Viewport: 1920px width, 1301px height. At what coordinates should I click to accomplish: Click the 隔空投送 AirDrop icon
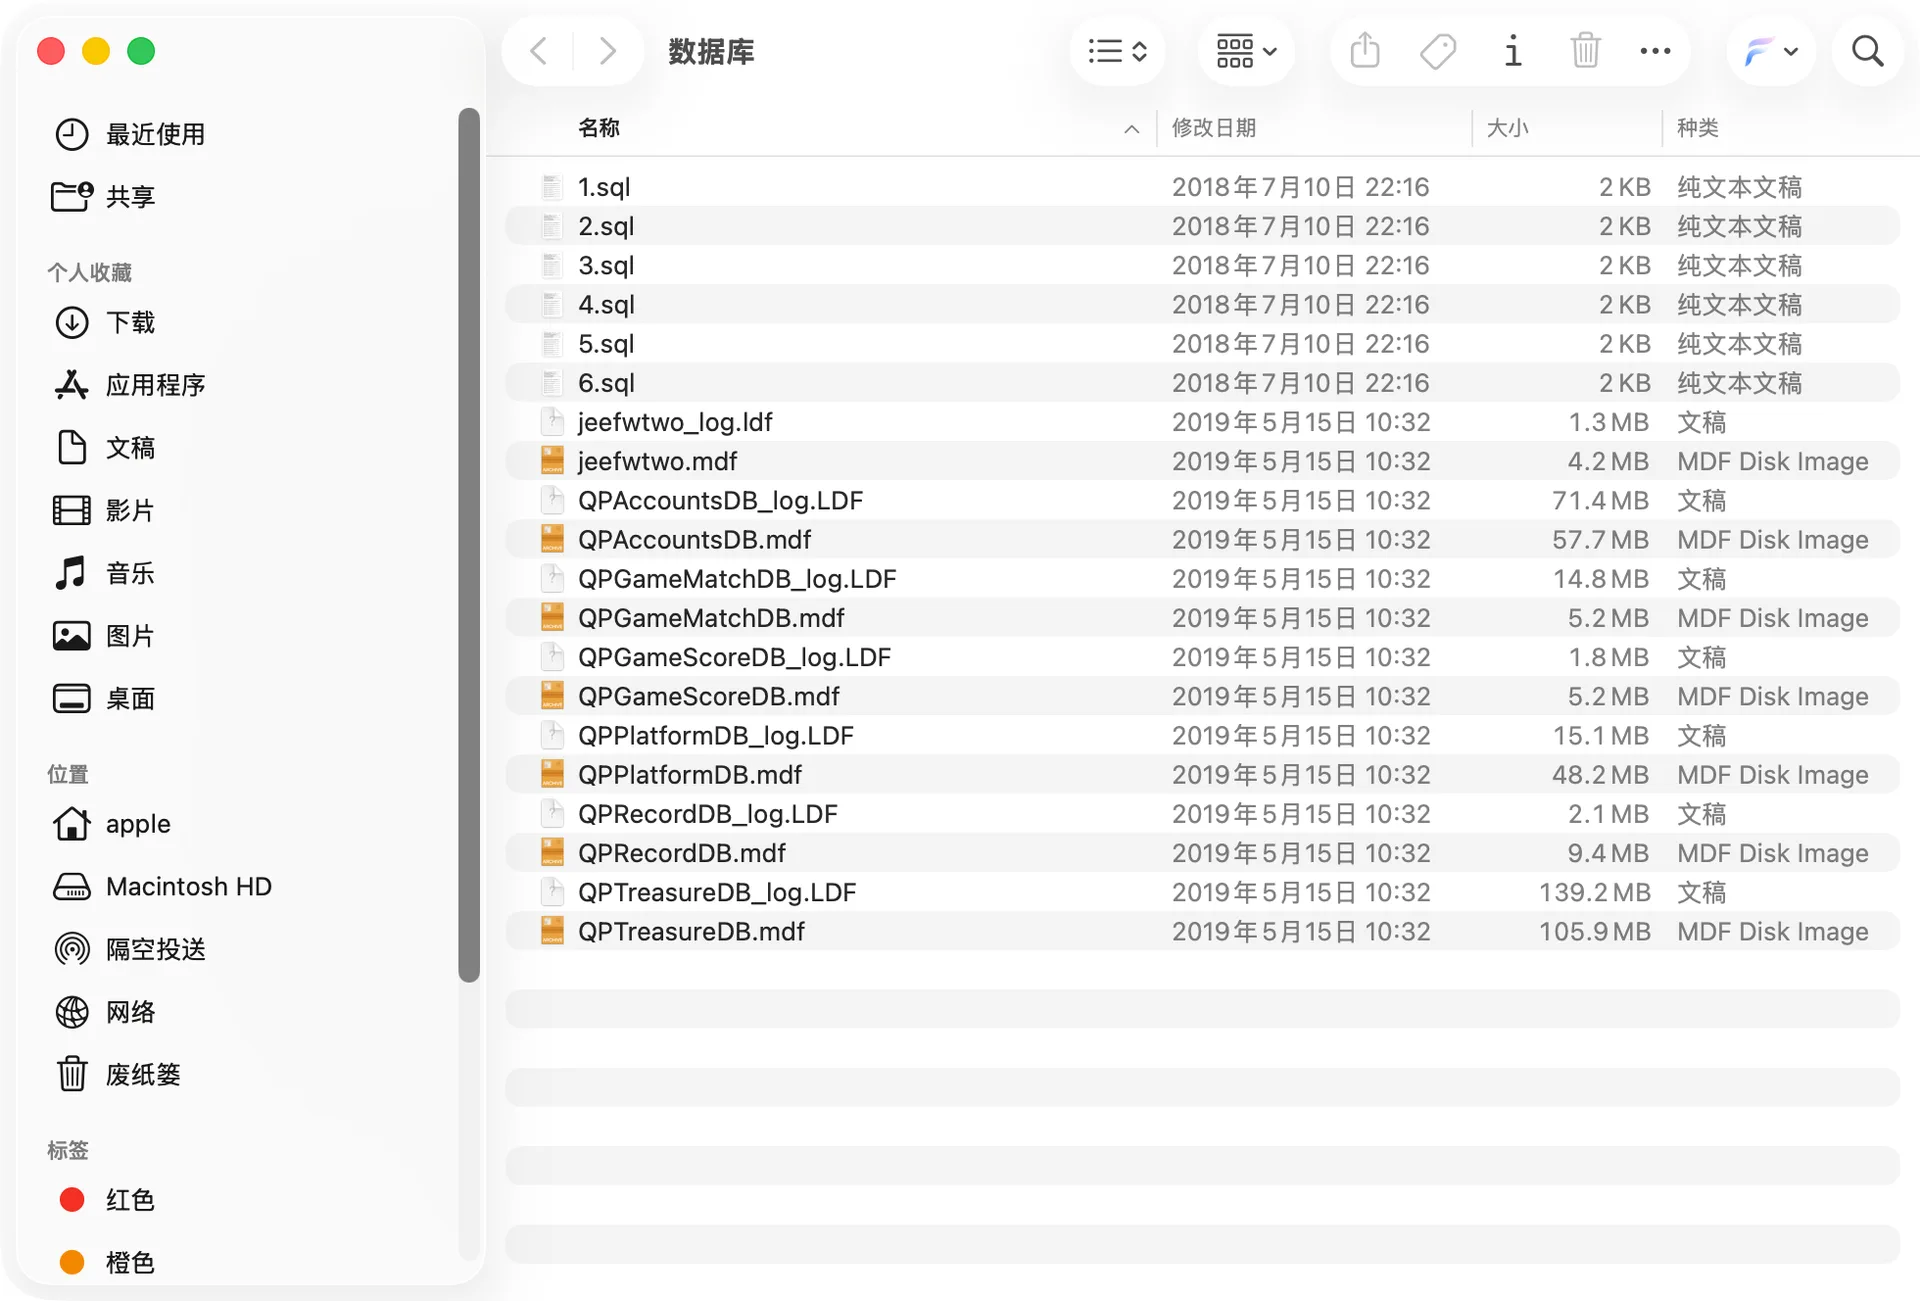point(71,949)
